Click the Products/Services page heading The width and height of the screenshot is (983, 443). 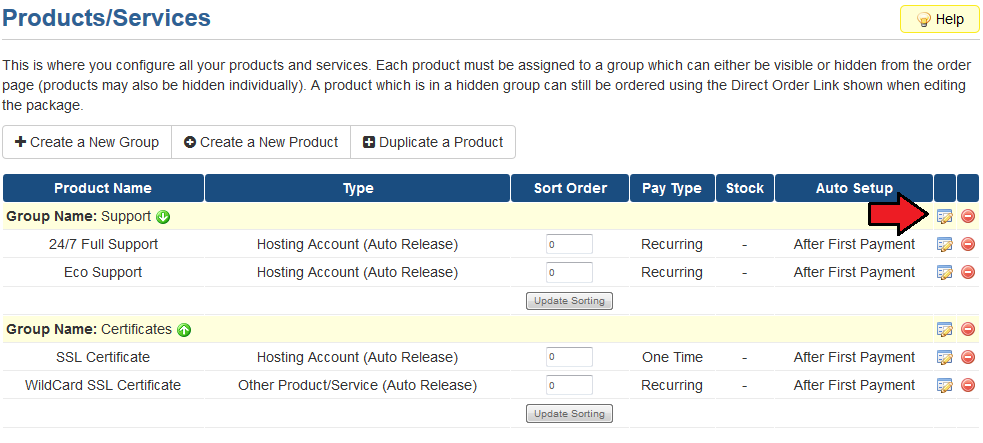click(x=107, y=18)
